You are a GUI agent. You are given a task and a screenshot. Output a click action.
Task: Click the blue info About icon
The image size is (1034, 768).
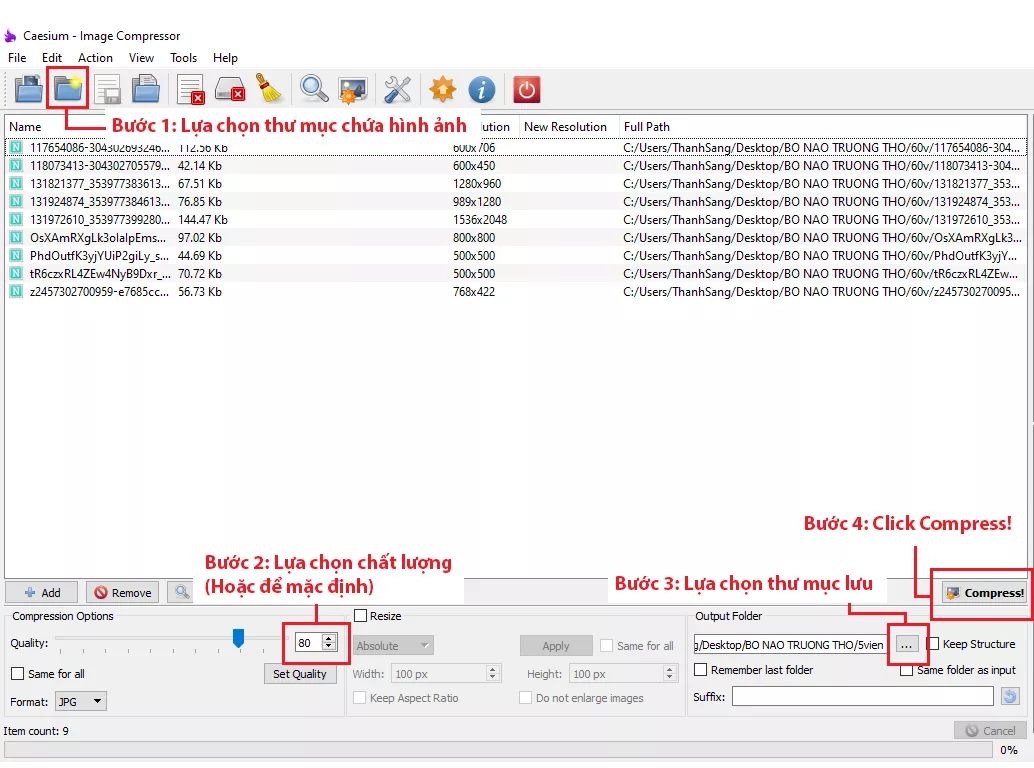pyautogui.click(x=482, y=90)
